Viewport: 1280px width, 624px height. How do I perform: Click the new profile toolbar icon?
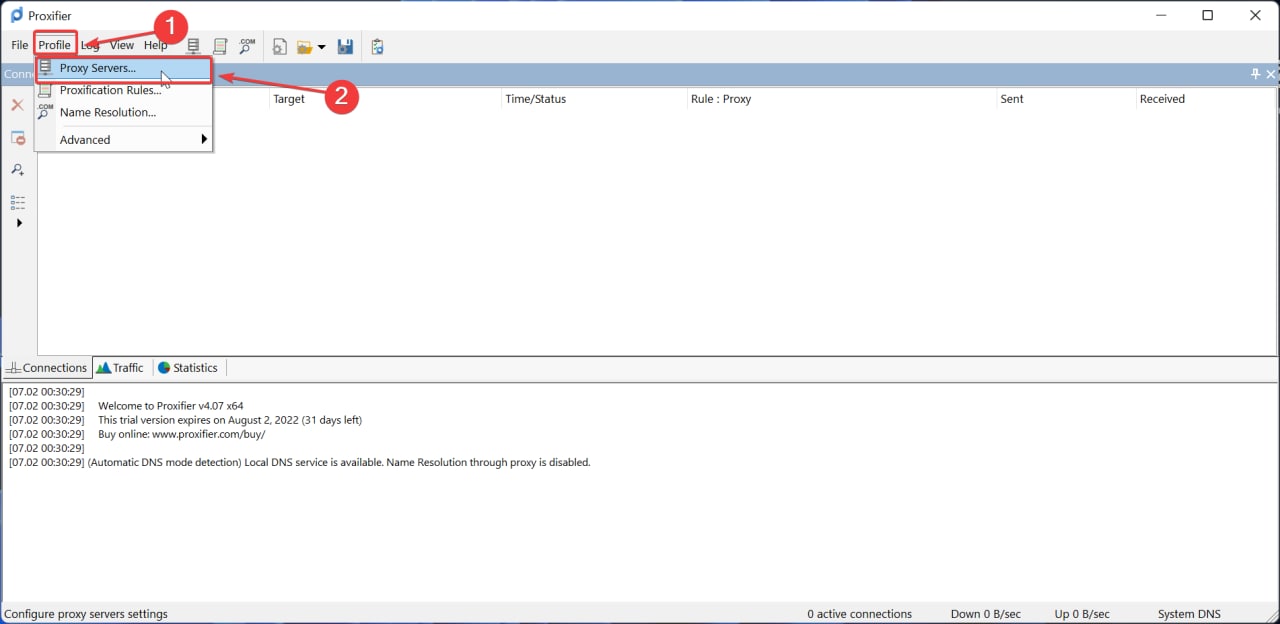point(280,46)
